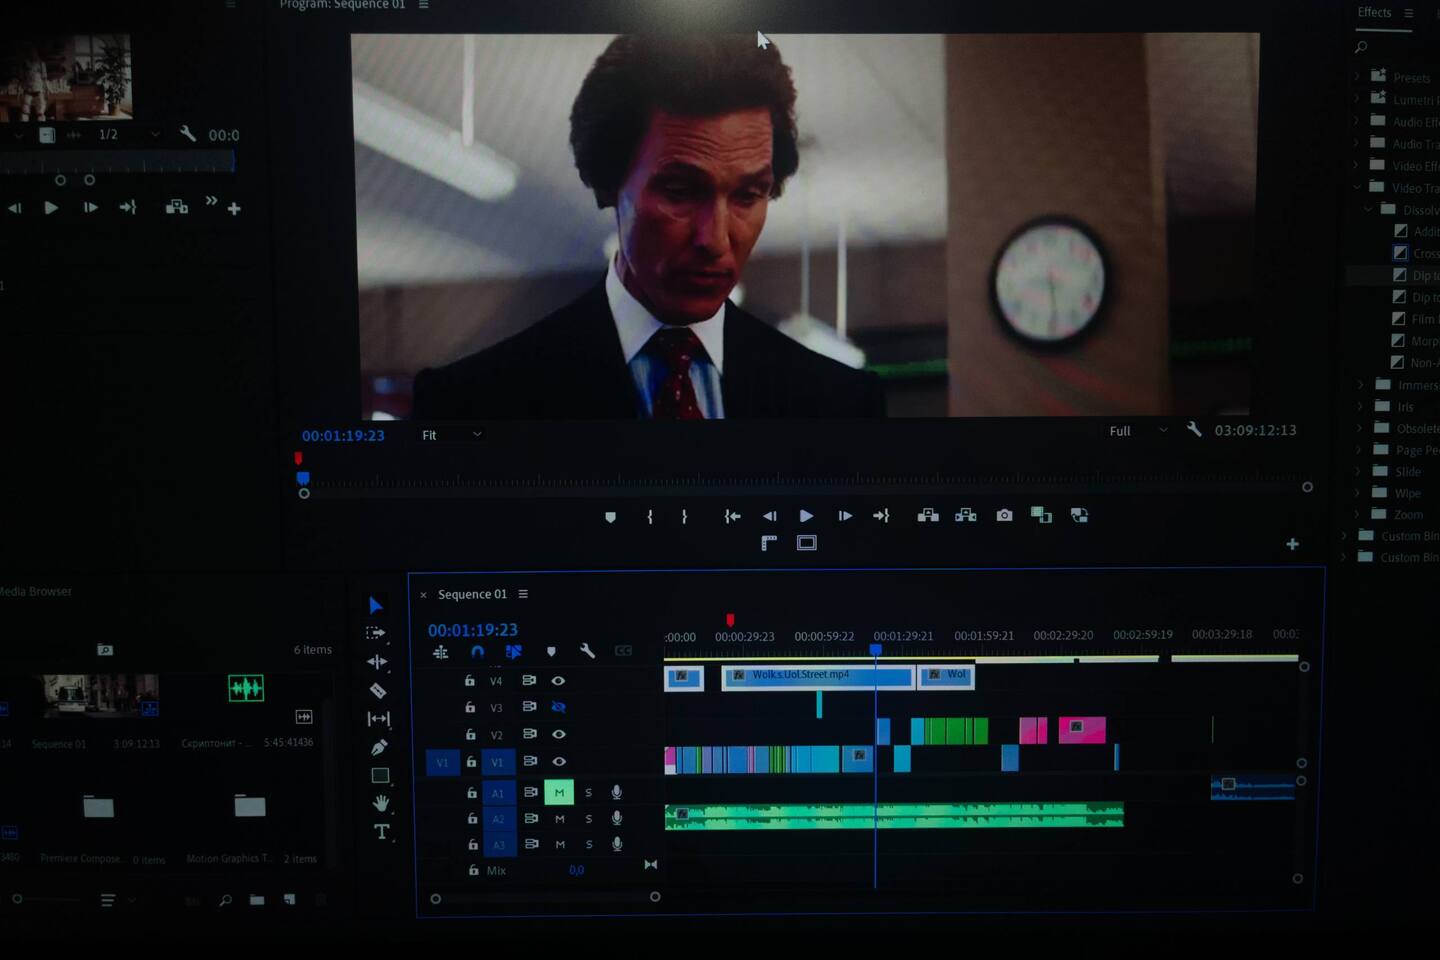Open timeline display settings wrench
The image size is (1440, 960).
(587, 651)
